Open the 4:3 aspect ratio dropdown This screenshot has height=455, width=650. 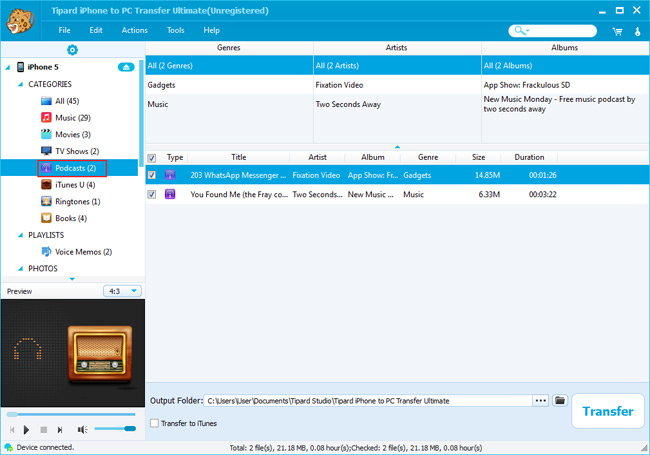point(122,291)
